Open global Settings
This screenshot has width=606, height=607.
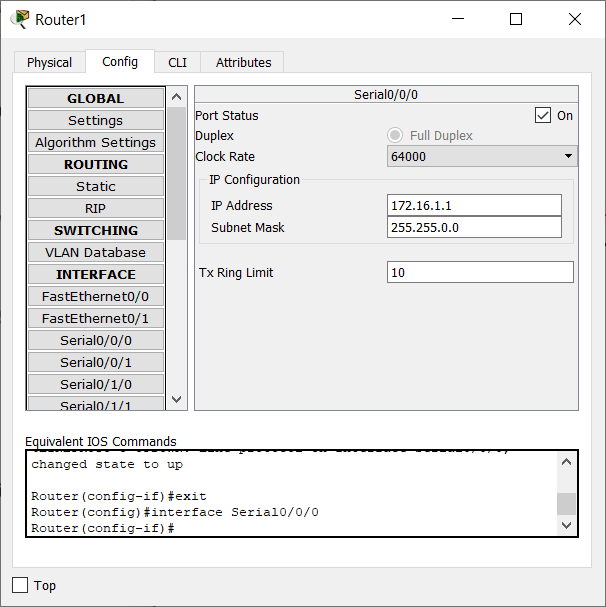(x=96, y=120)
